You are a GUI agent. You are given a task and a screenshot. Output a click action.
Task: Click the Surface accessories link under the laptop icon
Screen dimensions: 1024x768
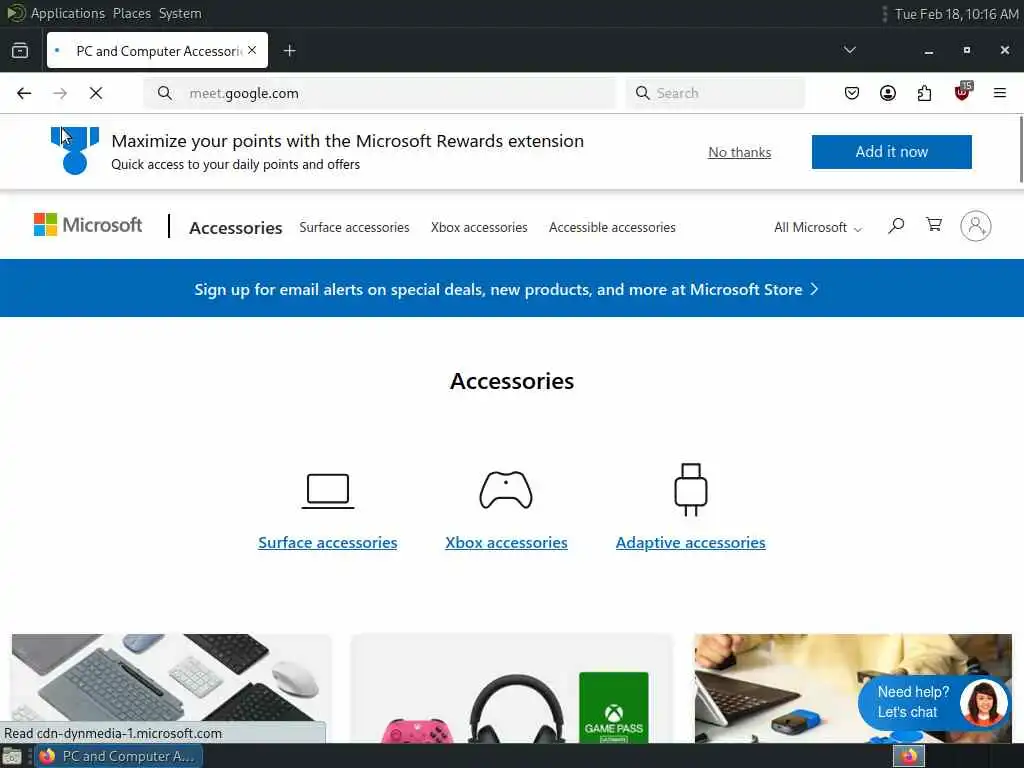coord(327,543)
